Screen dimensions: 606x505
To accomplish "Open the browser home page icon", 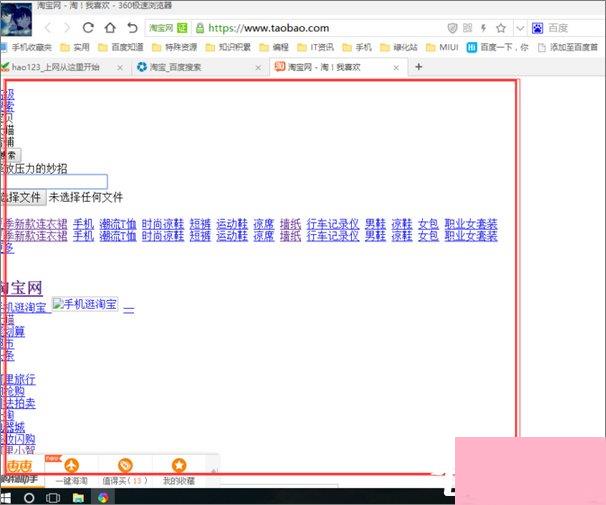I will [110, 27].
